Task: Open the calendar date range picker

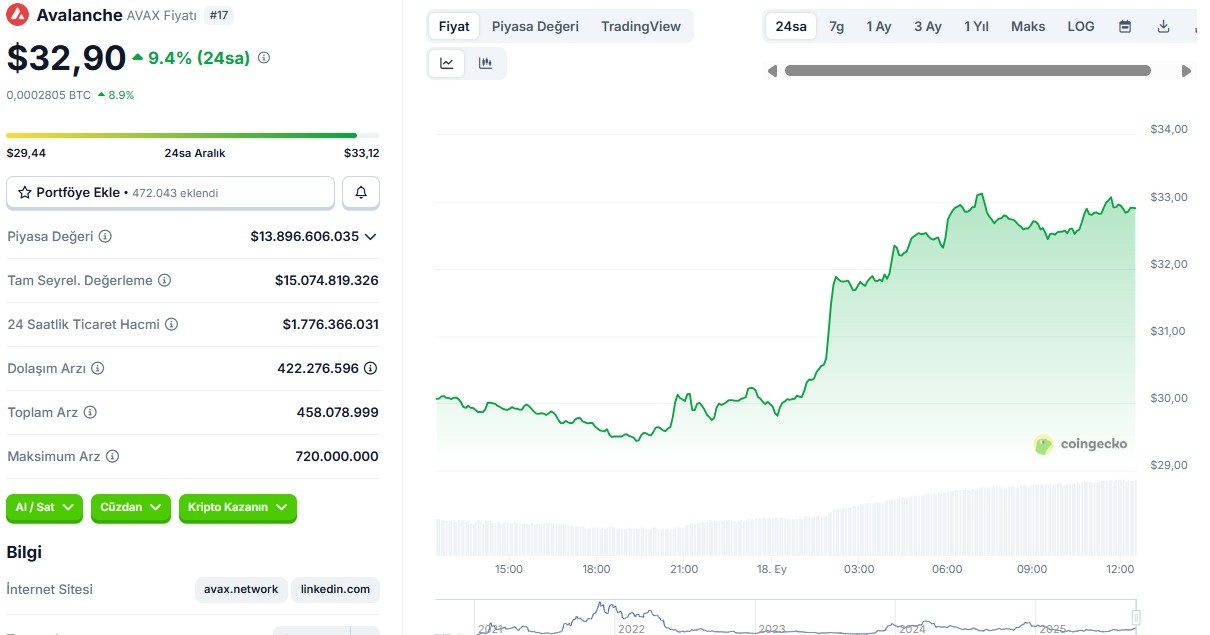Action: (1125, 27)
